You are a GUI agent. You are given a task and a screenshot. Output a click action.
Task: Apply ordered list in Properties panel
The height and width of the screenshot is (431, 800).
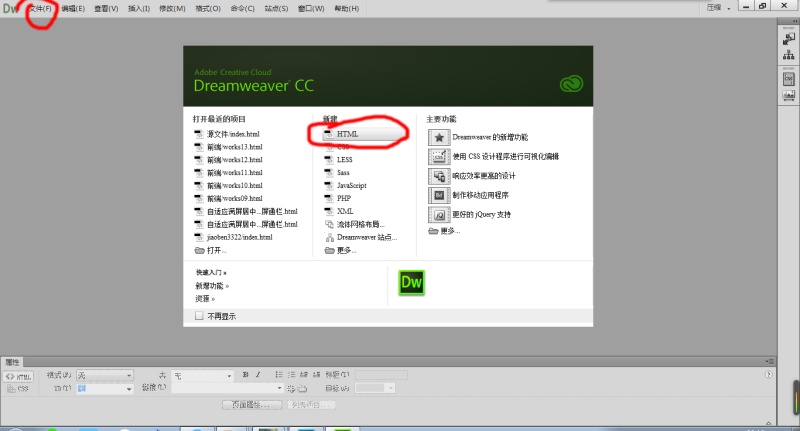[291, 375]
